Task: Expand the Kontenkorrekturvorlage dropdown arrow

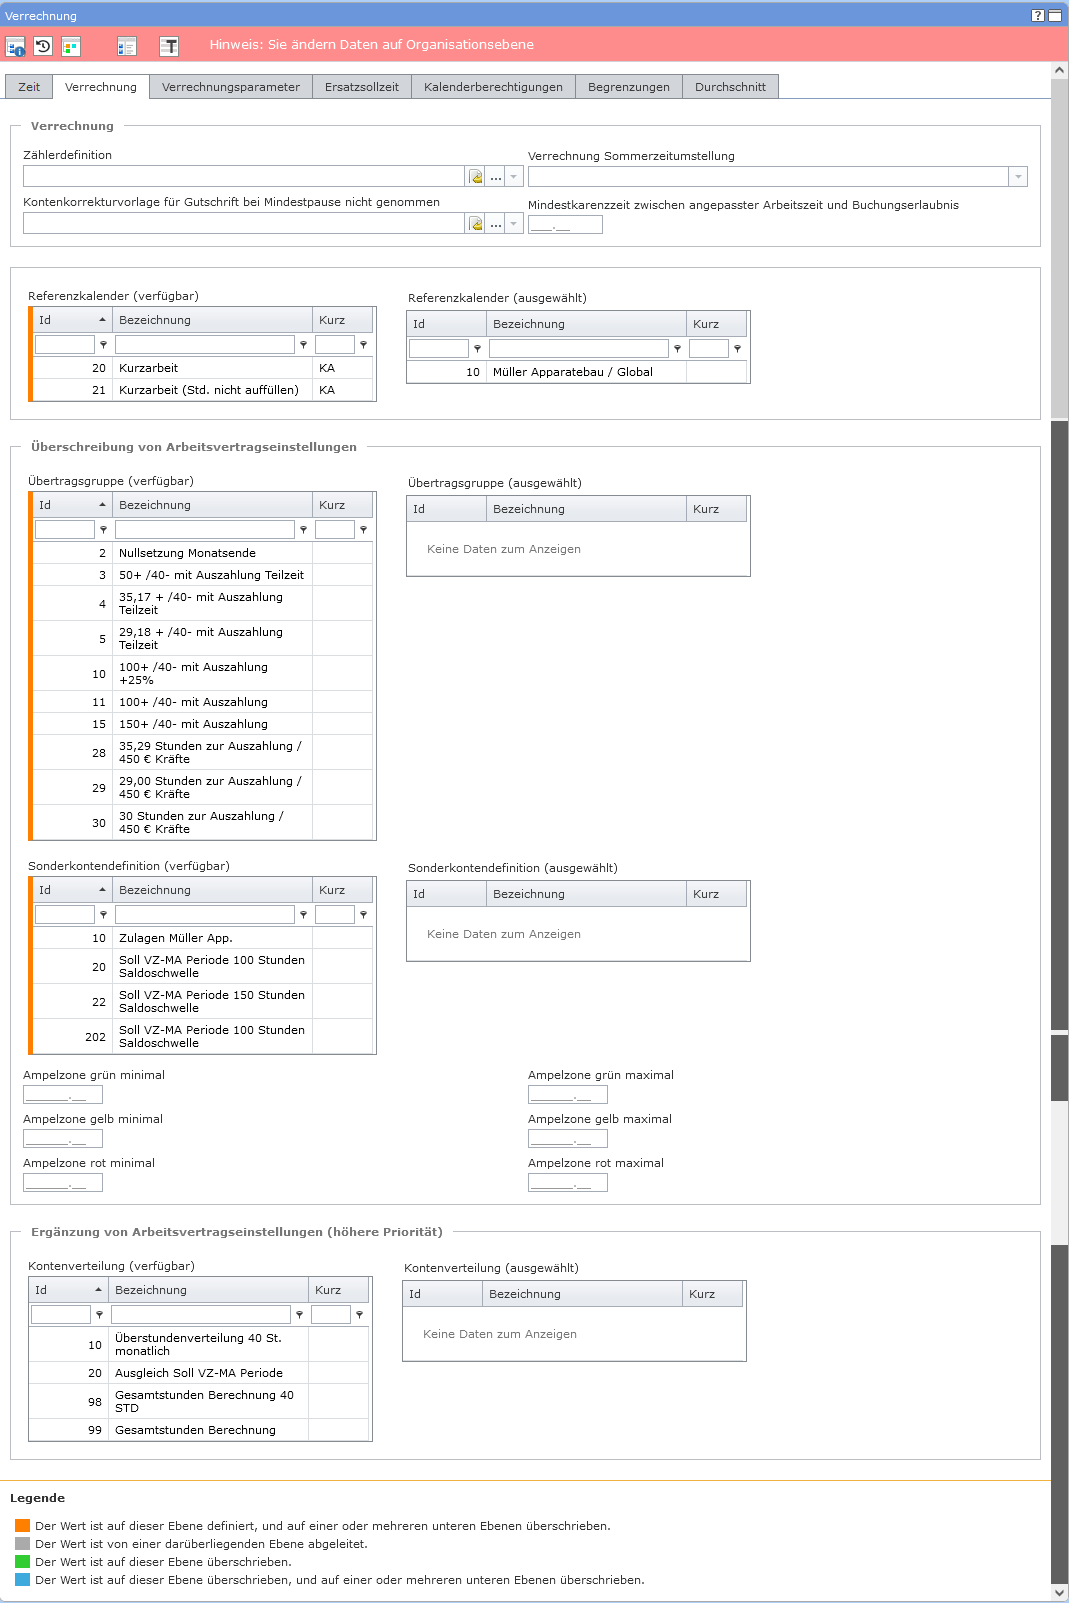Action: pos(514,224)
